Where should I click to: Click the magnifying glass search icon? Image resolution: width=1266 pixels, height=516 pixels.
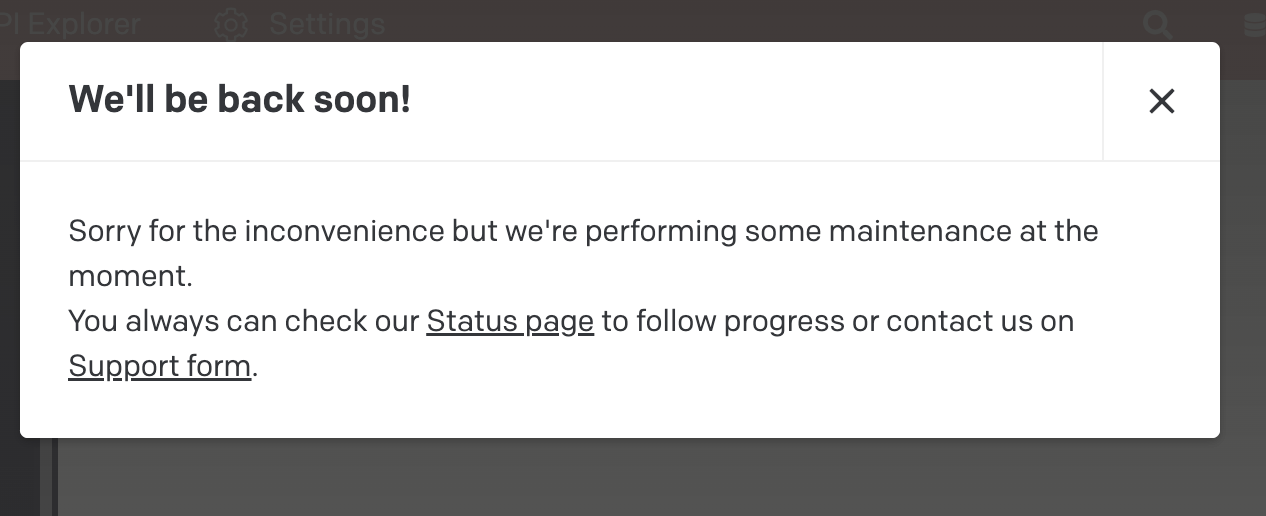(x=1158, y=24)
